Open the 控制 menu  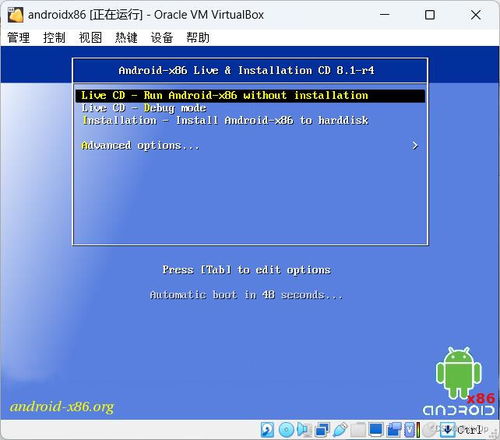click(54, 38)
